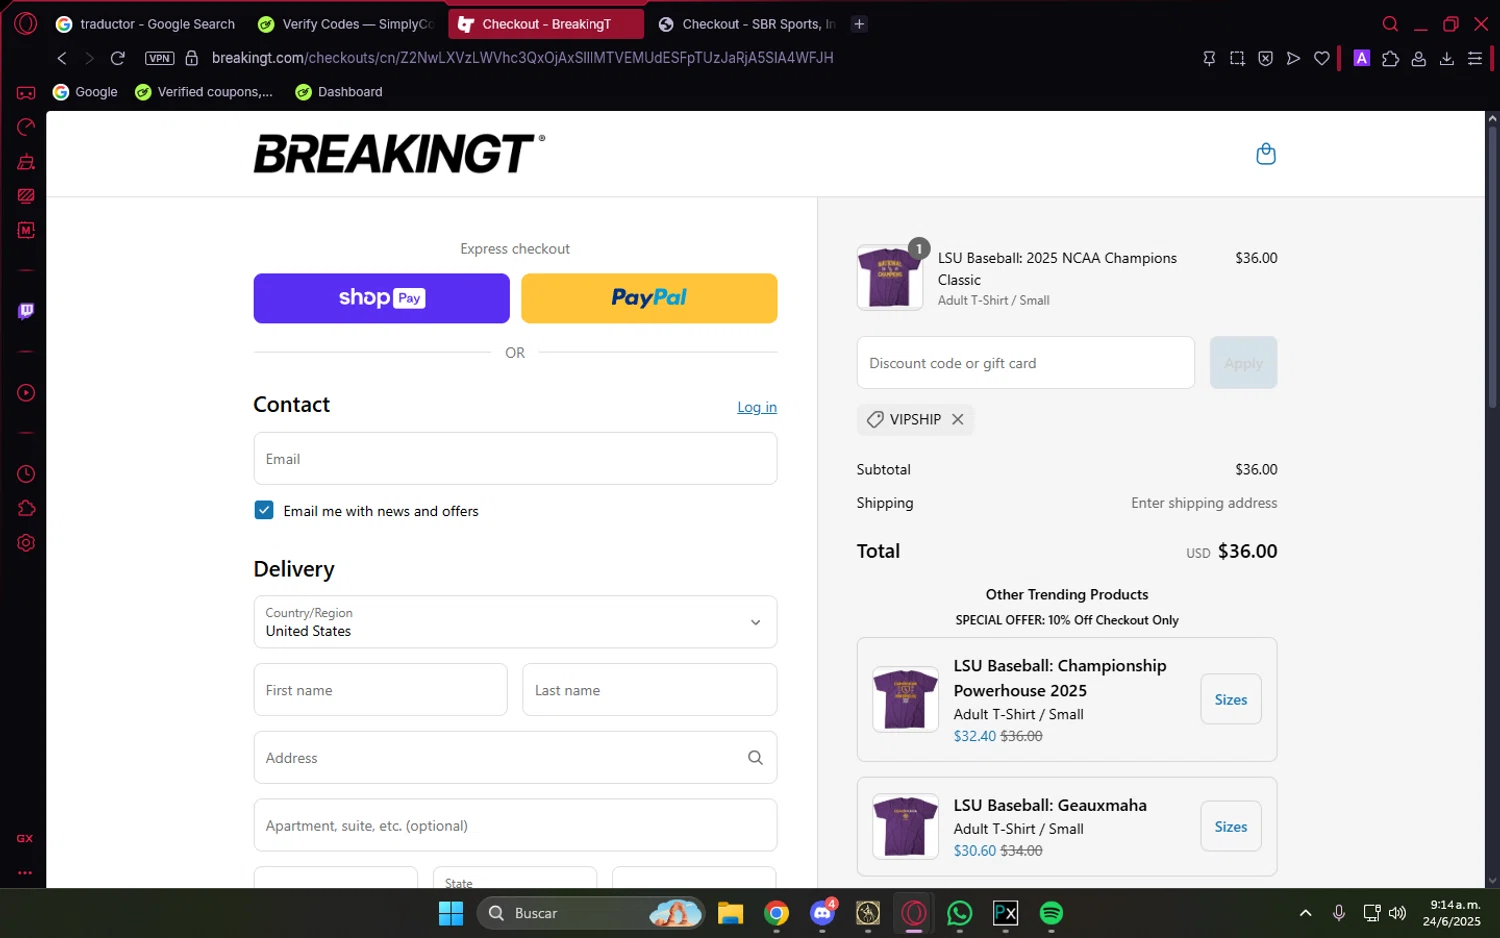Switch to traductor - Google Search tab
Viewport: 1500px width, 938px height.
click(x=145, y=24)
